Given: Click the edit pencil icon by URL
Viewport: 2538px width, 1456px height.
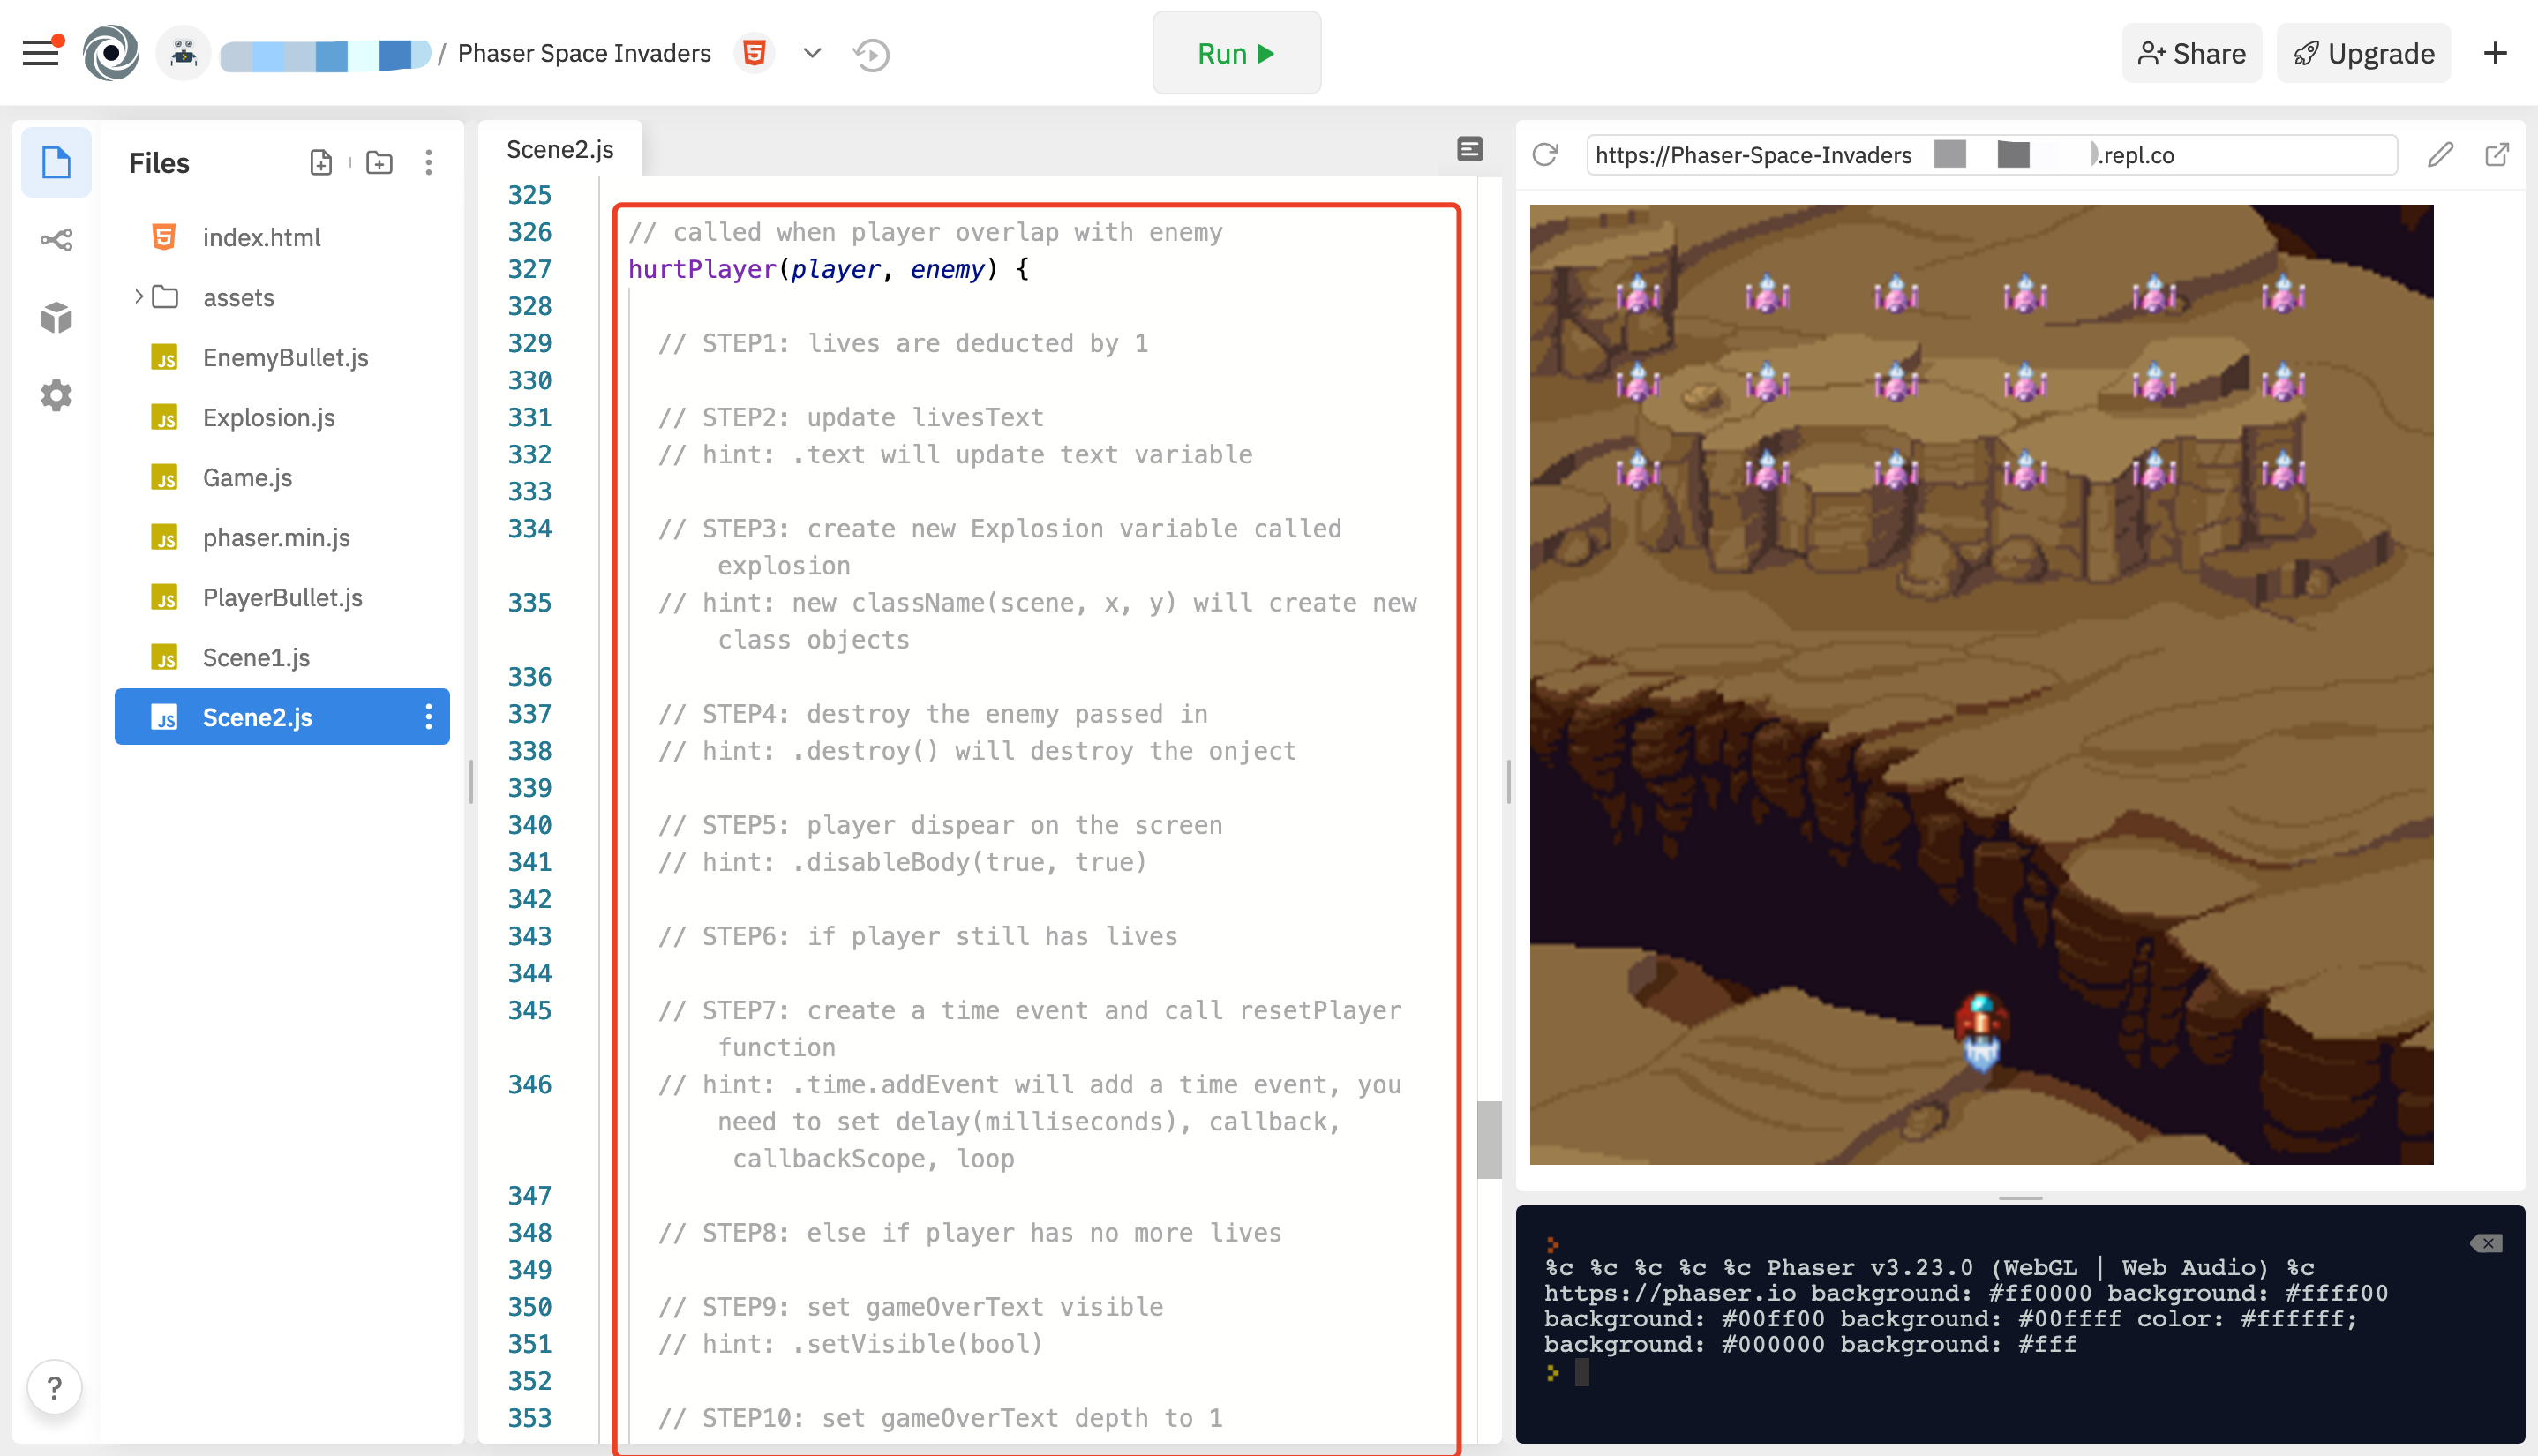Looking at the screenshot, I should point(2439,155).
